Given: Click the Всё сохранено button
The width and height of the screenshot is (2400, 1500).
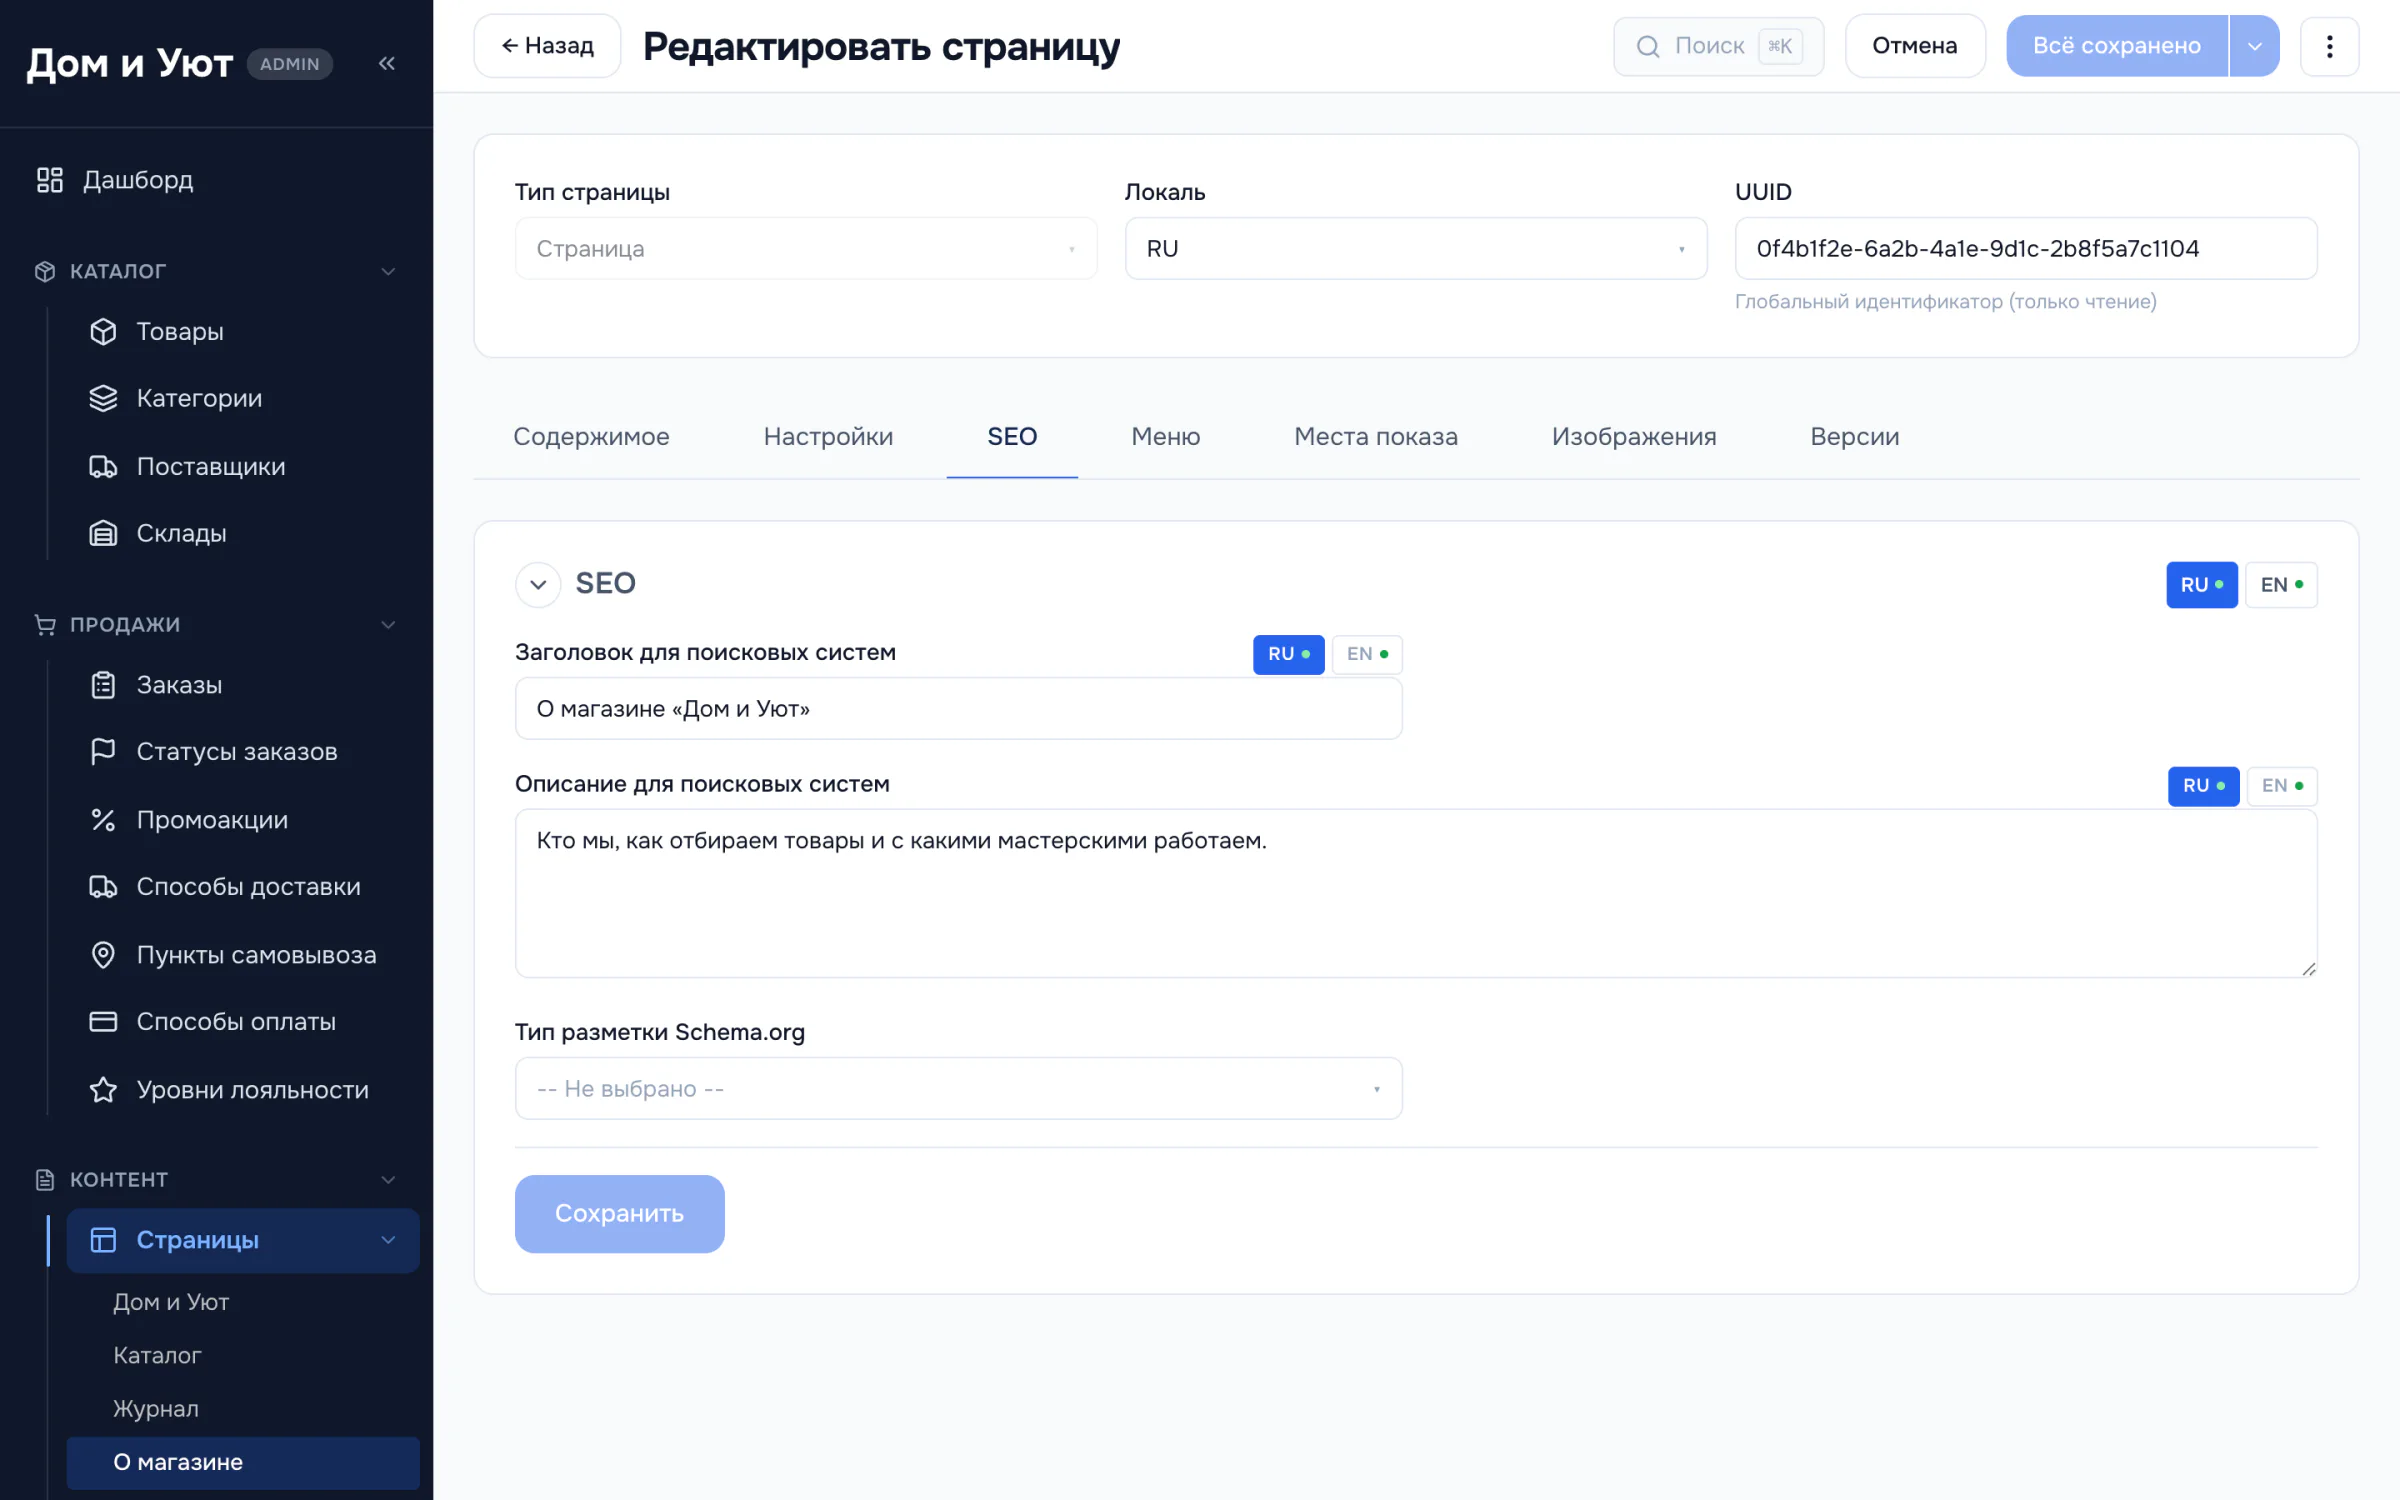Looking at the screenshot, I should coord(2116,46).
